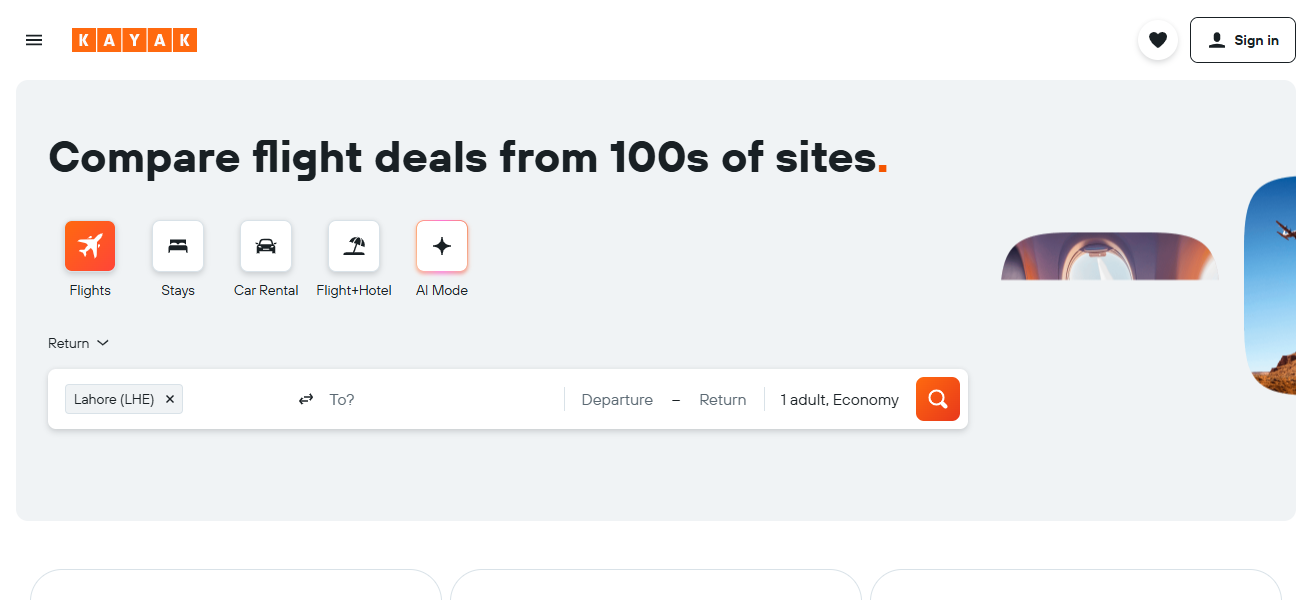This screenshot has height=600, width=1312.
Task: Open AI Mode sparkle icon
Action: (442, 246)
